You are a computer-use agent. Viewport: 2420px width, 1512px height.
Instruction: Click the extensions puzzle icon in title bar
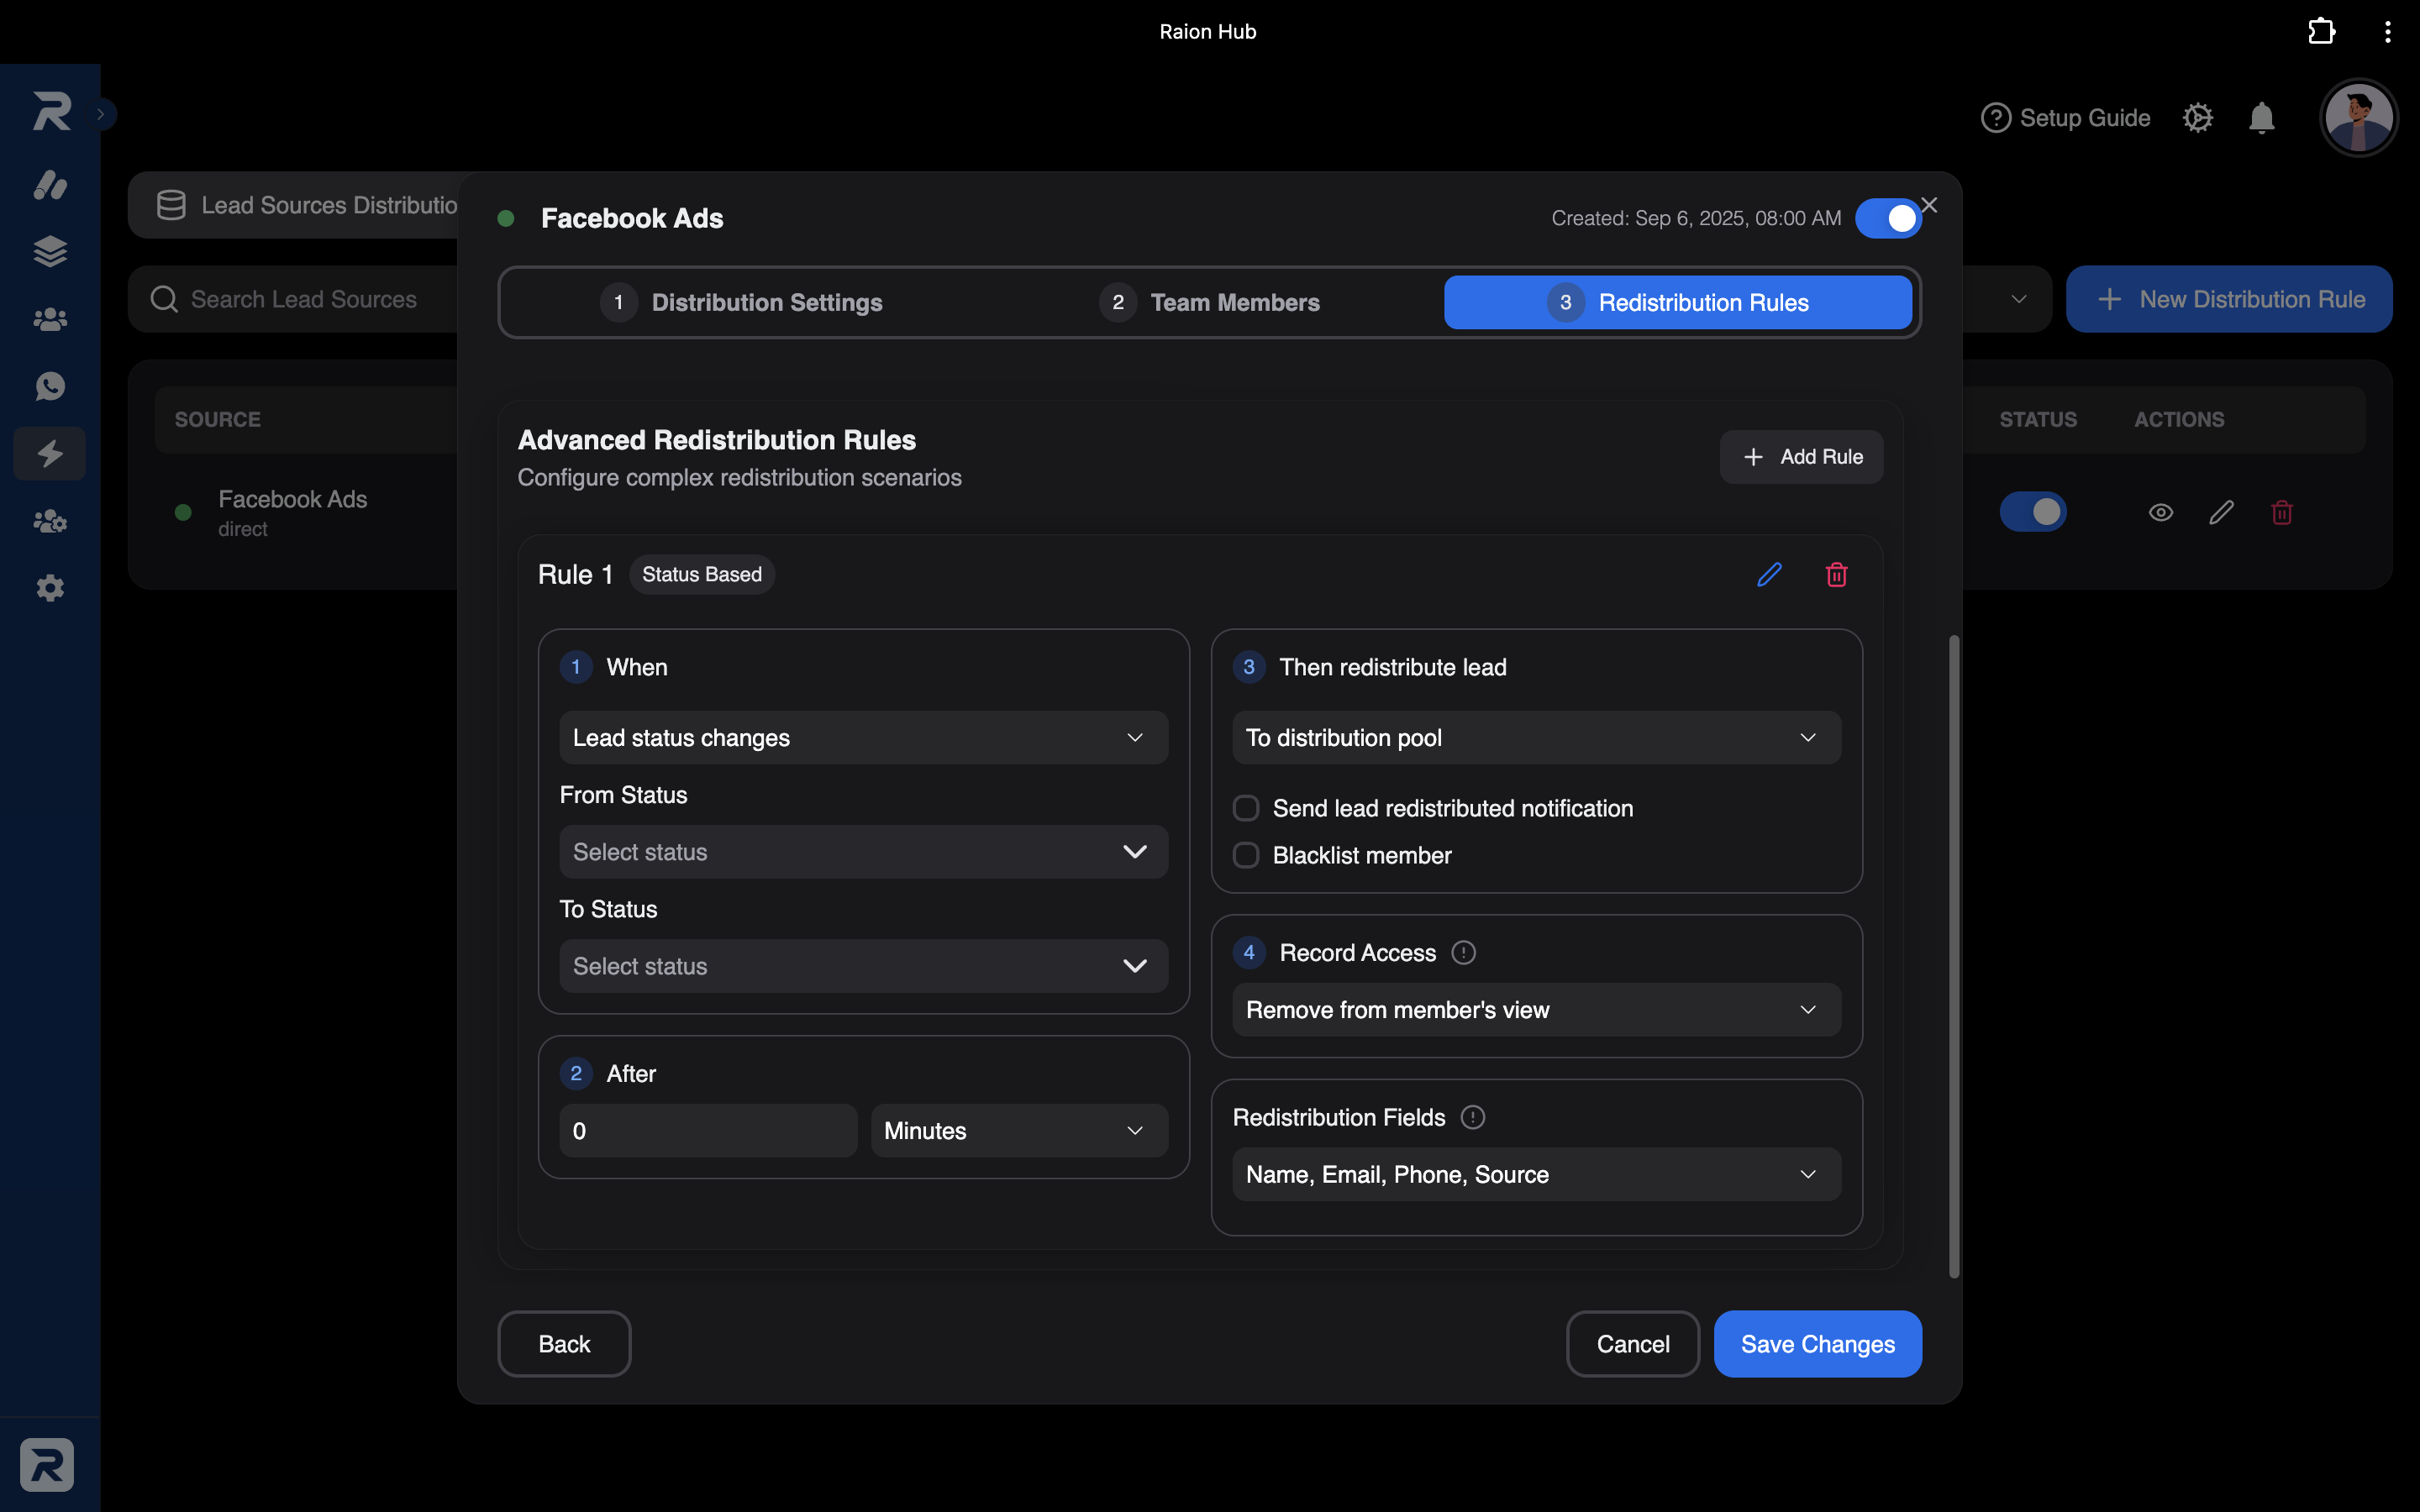pos(2321,31)
